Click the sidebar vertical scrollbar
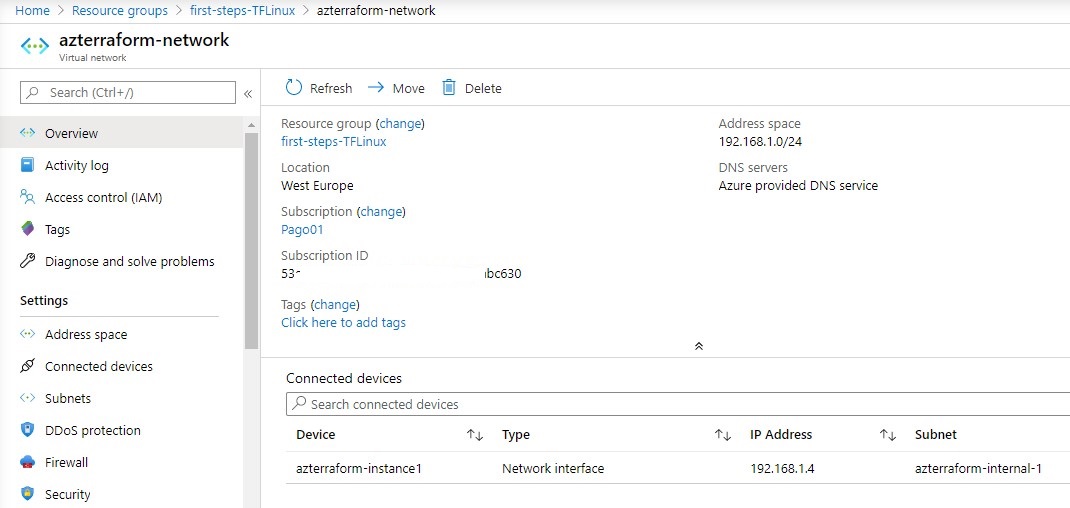1070x508 pixels. 251,240
